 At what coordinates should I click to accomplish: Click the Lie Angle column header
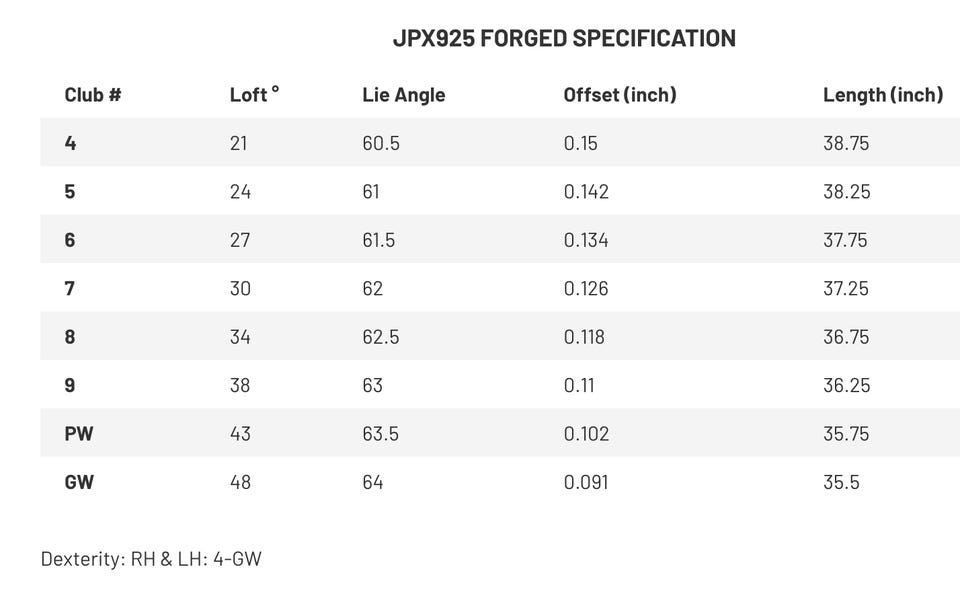coord(403,95)
